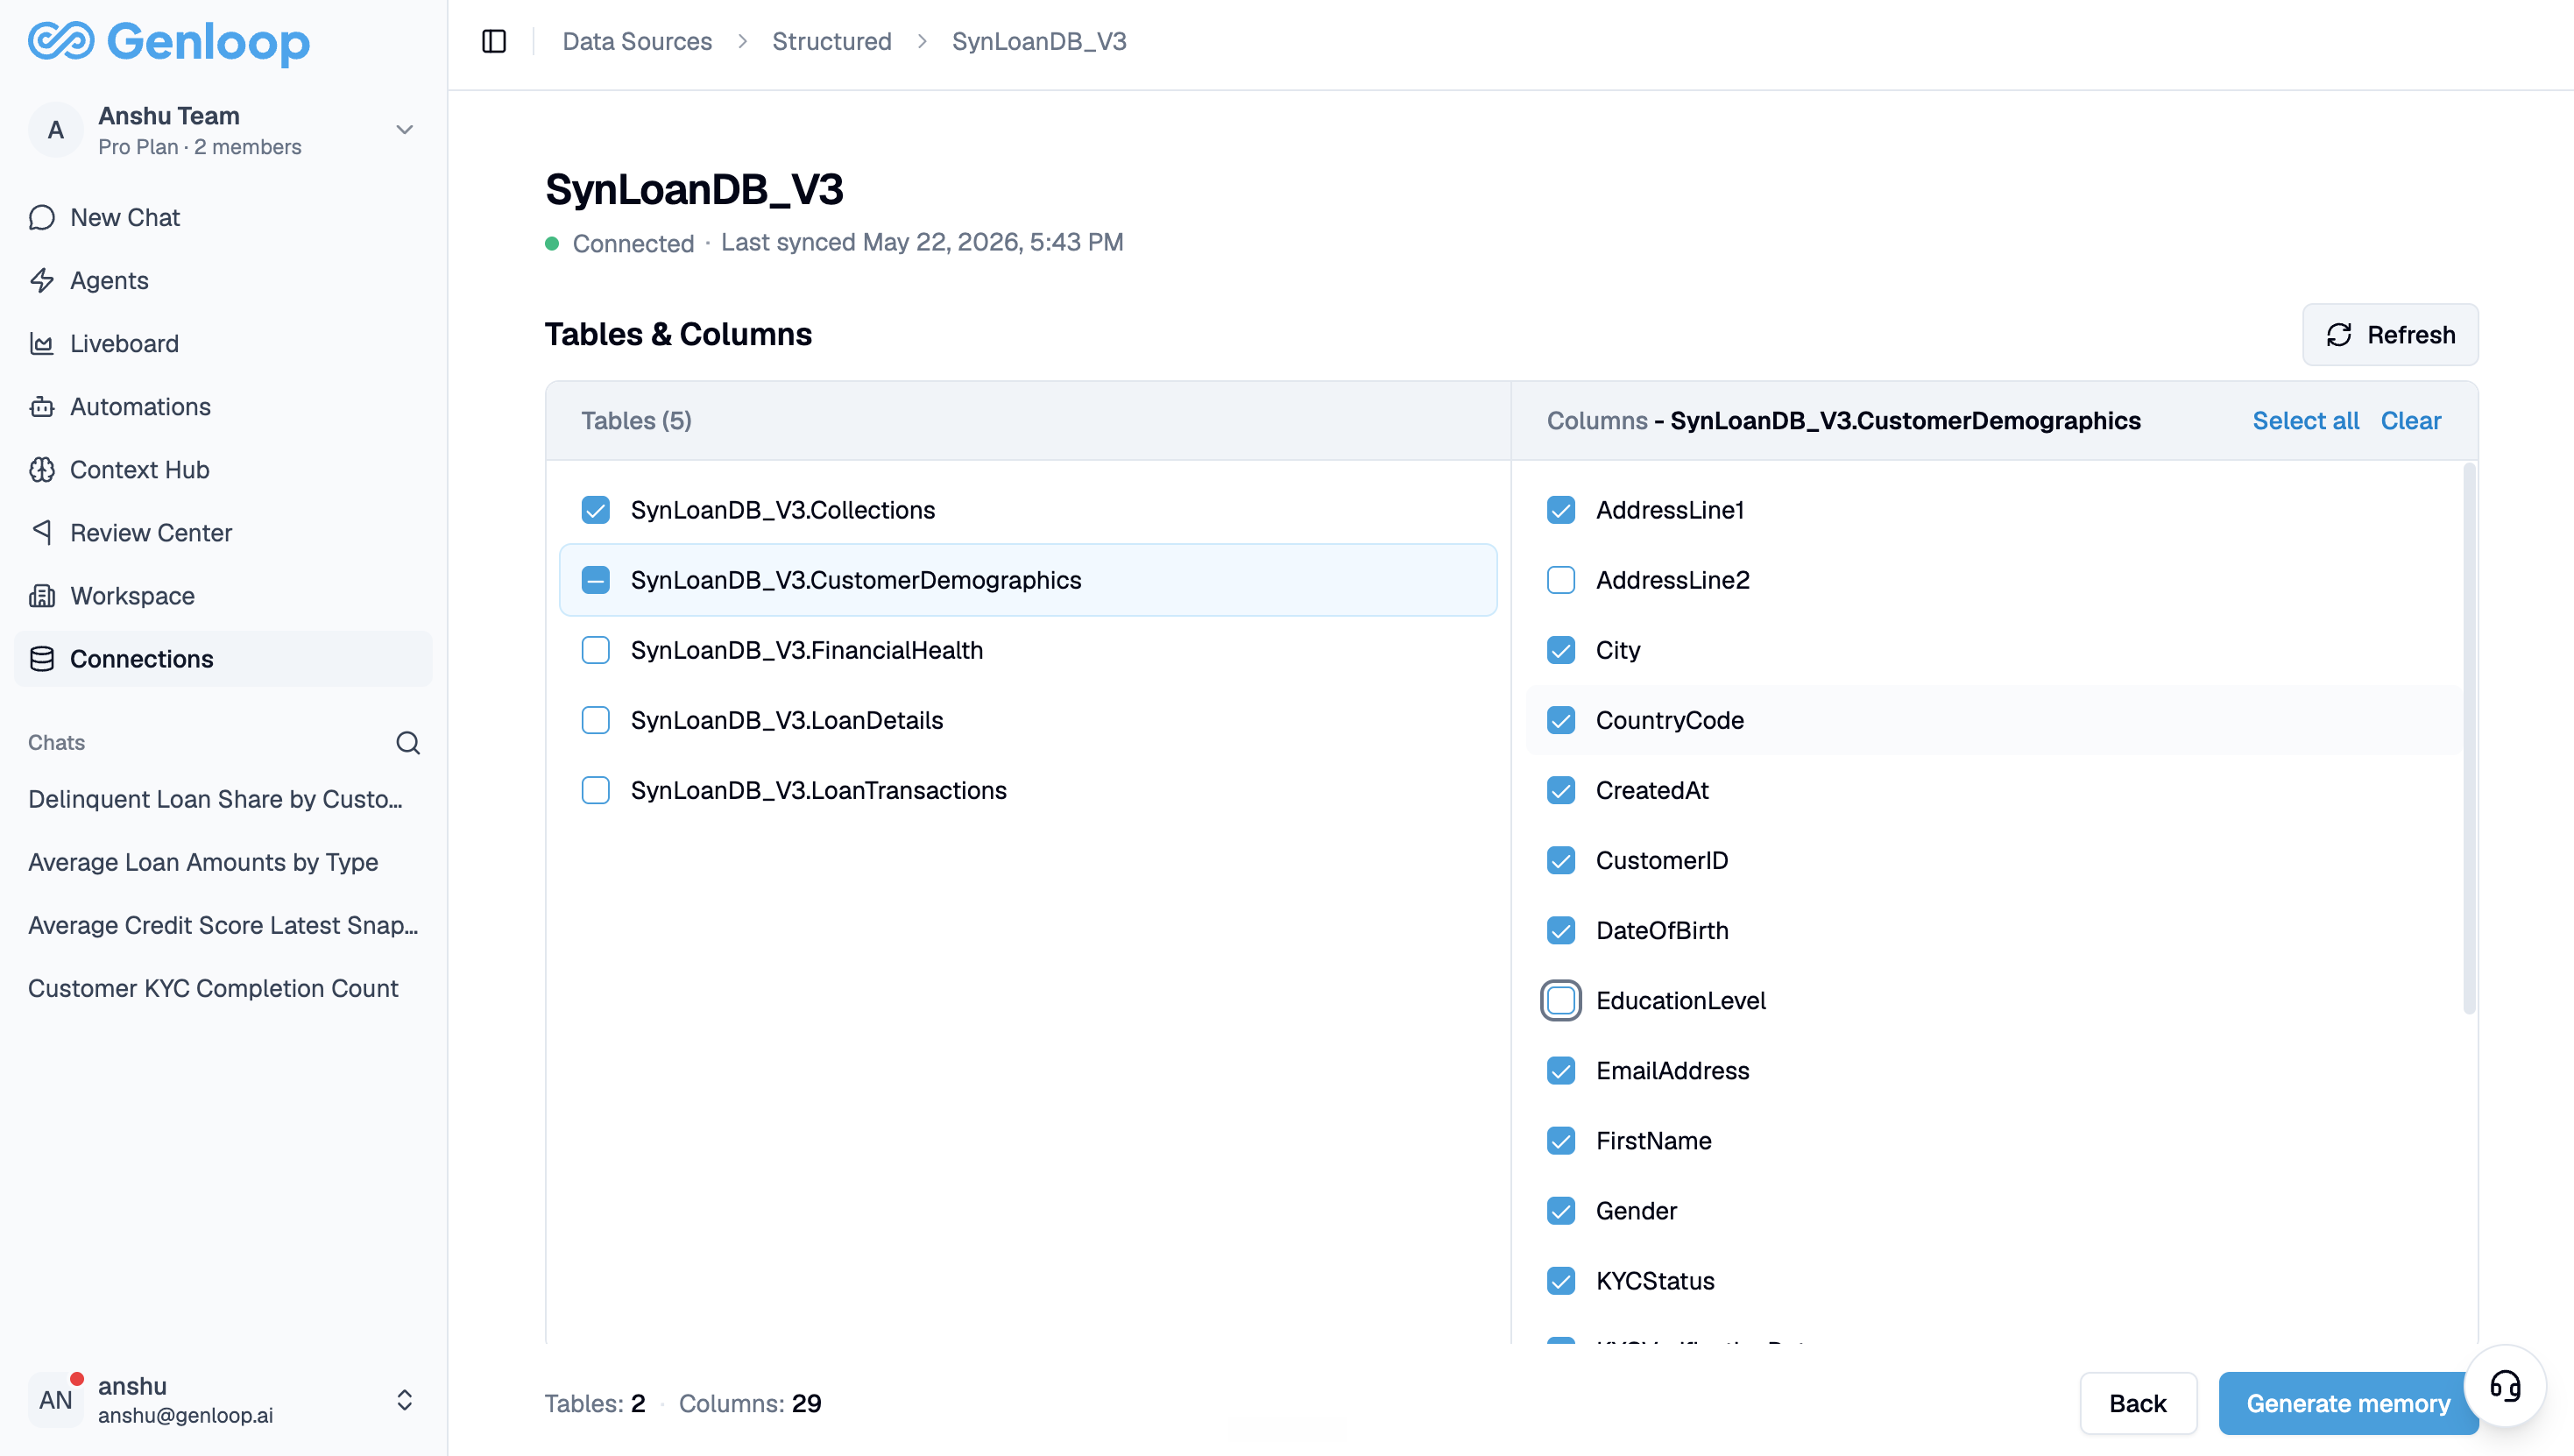
Task: Click the Agents lightning icon
Action: click(42, 280)
